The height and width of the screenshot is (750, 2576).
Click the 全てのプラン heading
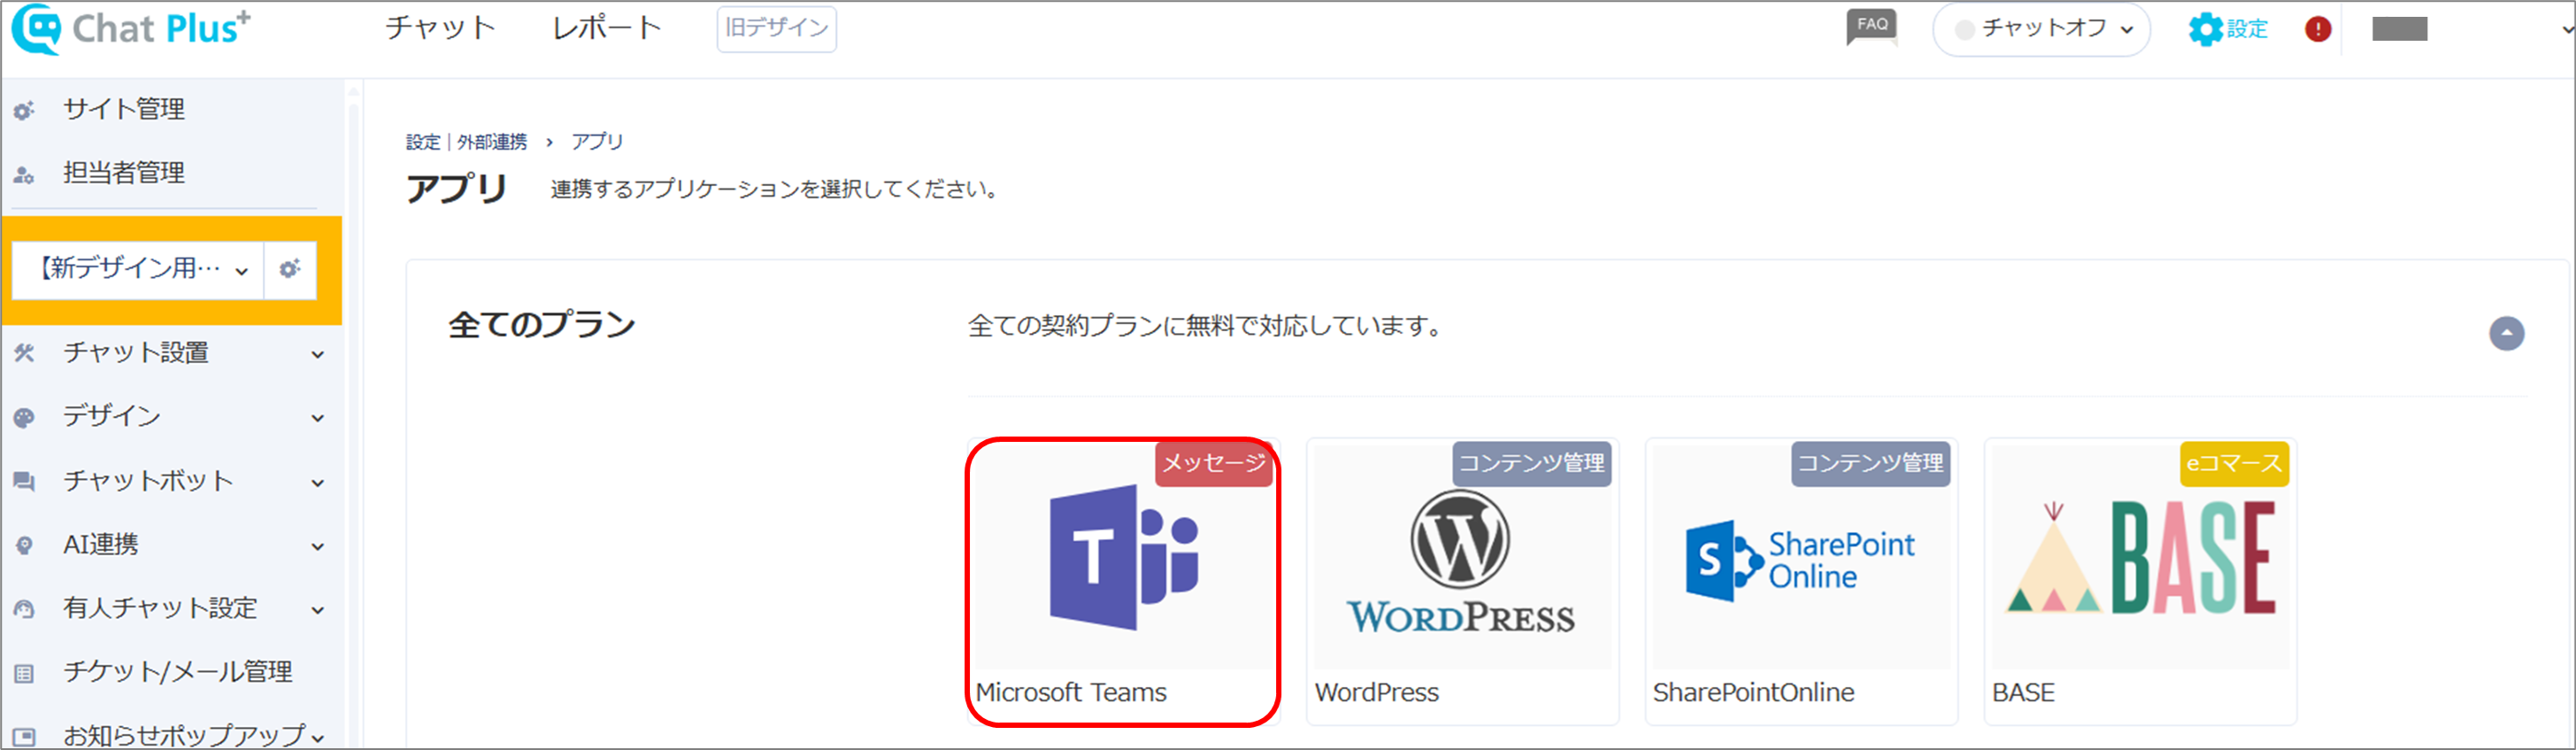pos(542,326)
